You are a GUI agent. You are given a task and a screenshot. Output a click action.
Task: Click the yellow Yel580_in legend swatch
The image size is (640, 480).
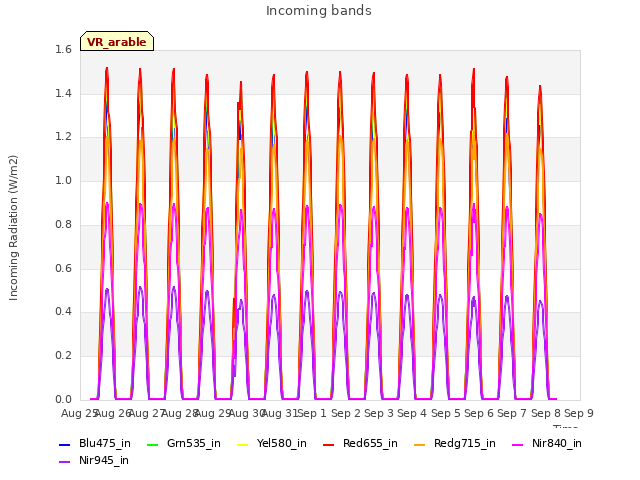pos(242,444)
